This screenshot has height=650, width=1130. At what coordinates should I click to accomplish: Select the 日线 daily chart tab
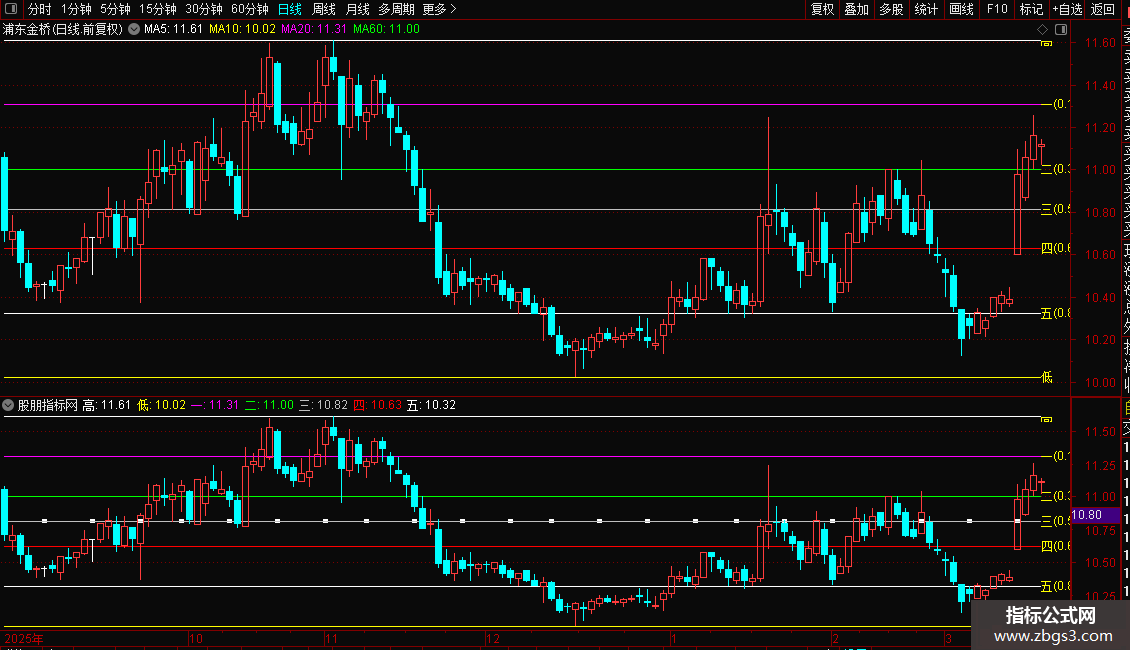[x=290, y=9]
